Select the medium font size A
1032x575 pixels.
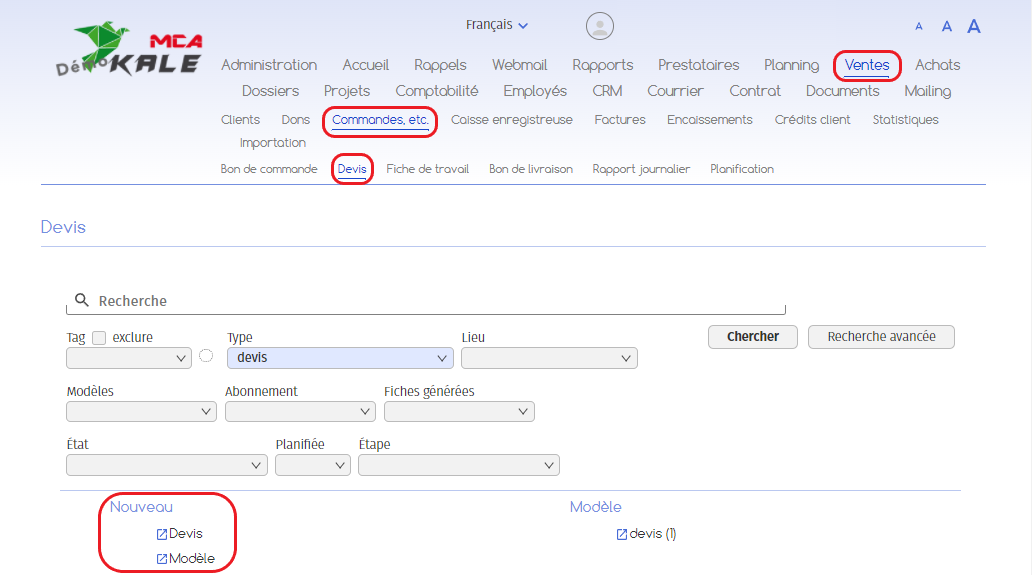[946, 27]
